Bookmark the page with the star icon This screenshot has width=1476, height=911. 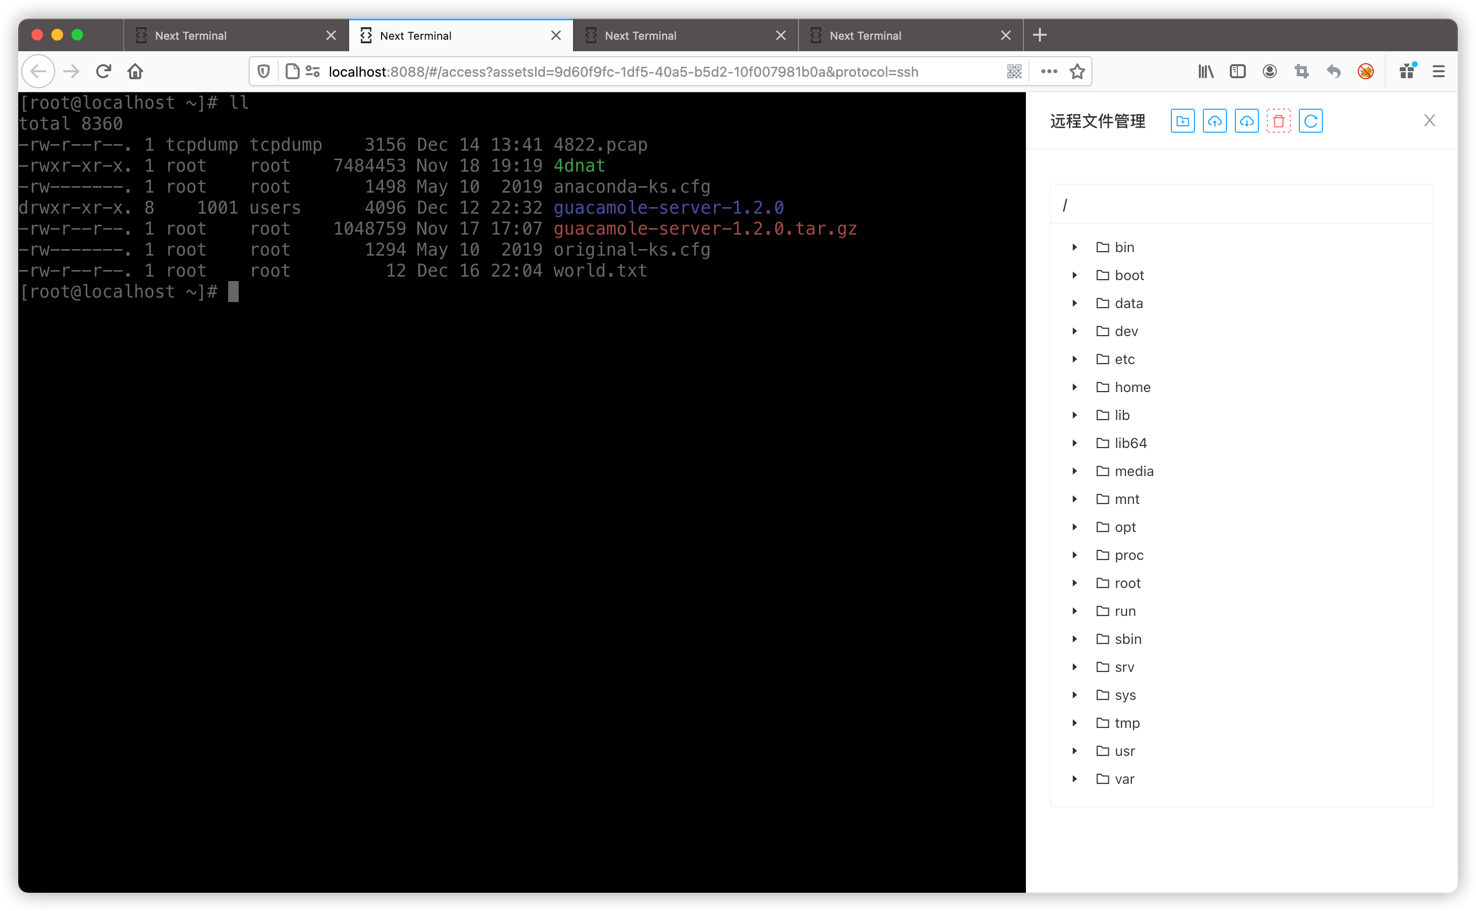coord(1077,71)
